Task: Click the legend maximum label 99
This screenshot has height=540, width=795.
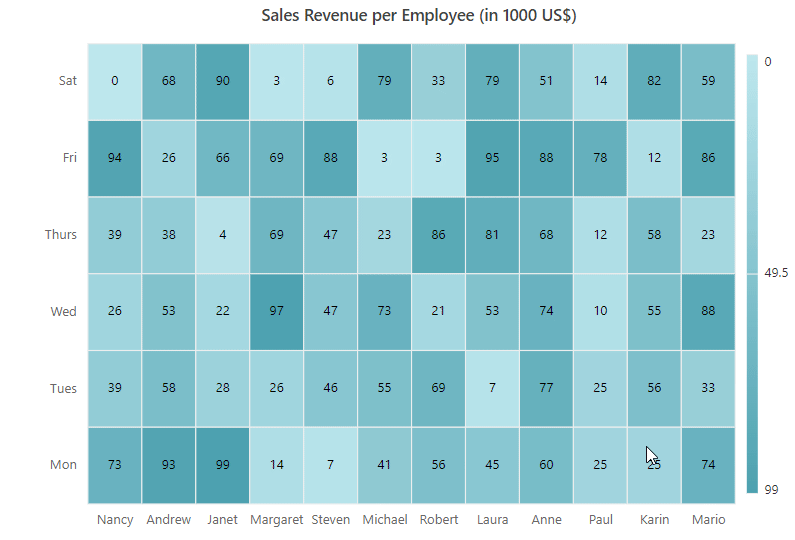Action: (x=771, y=490)
